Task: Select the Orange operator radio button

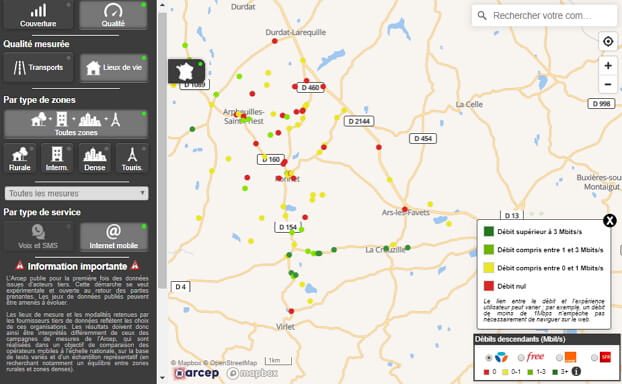Action: (x=559, y=358)
